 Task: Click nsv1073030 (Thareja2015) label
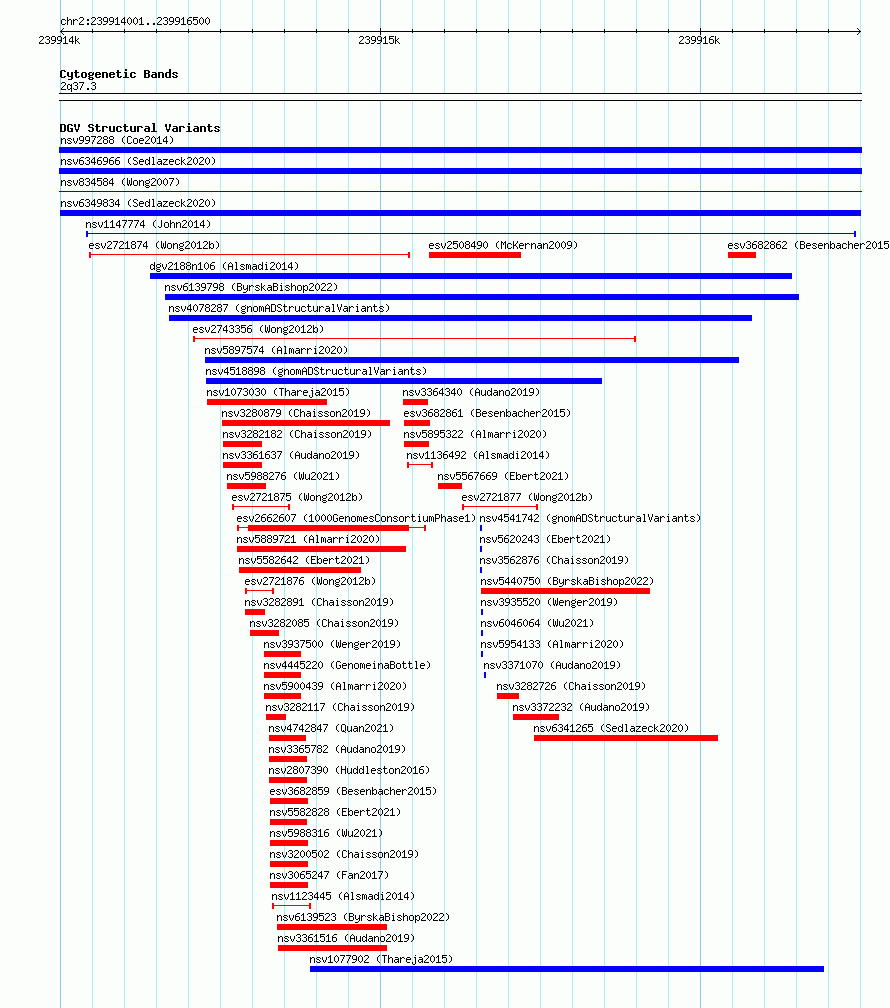point(278,392)
